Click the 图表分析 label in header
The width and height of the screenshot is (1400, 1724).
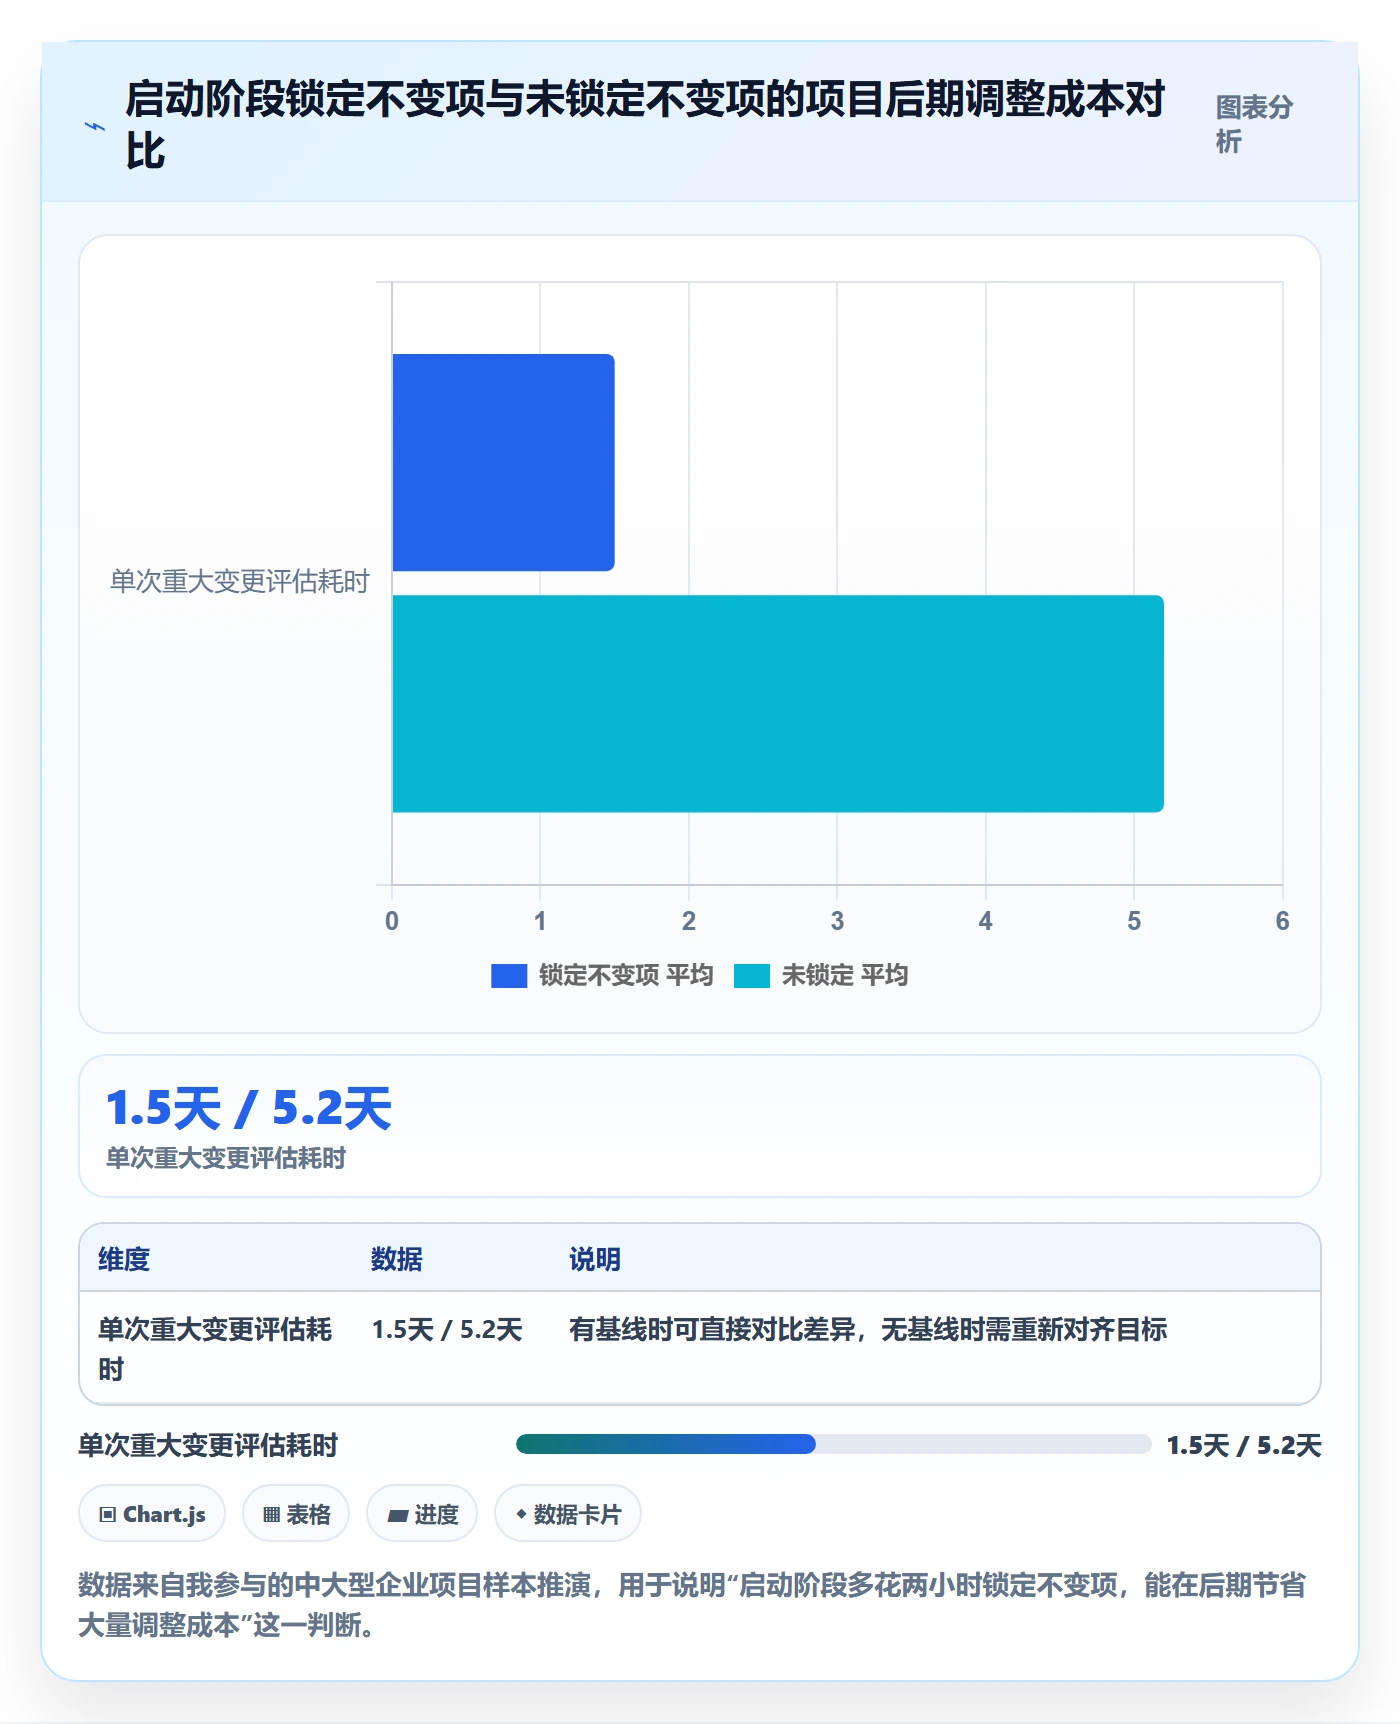point(1254,124)
